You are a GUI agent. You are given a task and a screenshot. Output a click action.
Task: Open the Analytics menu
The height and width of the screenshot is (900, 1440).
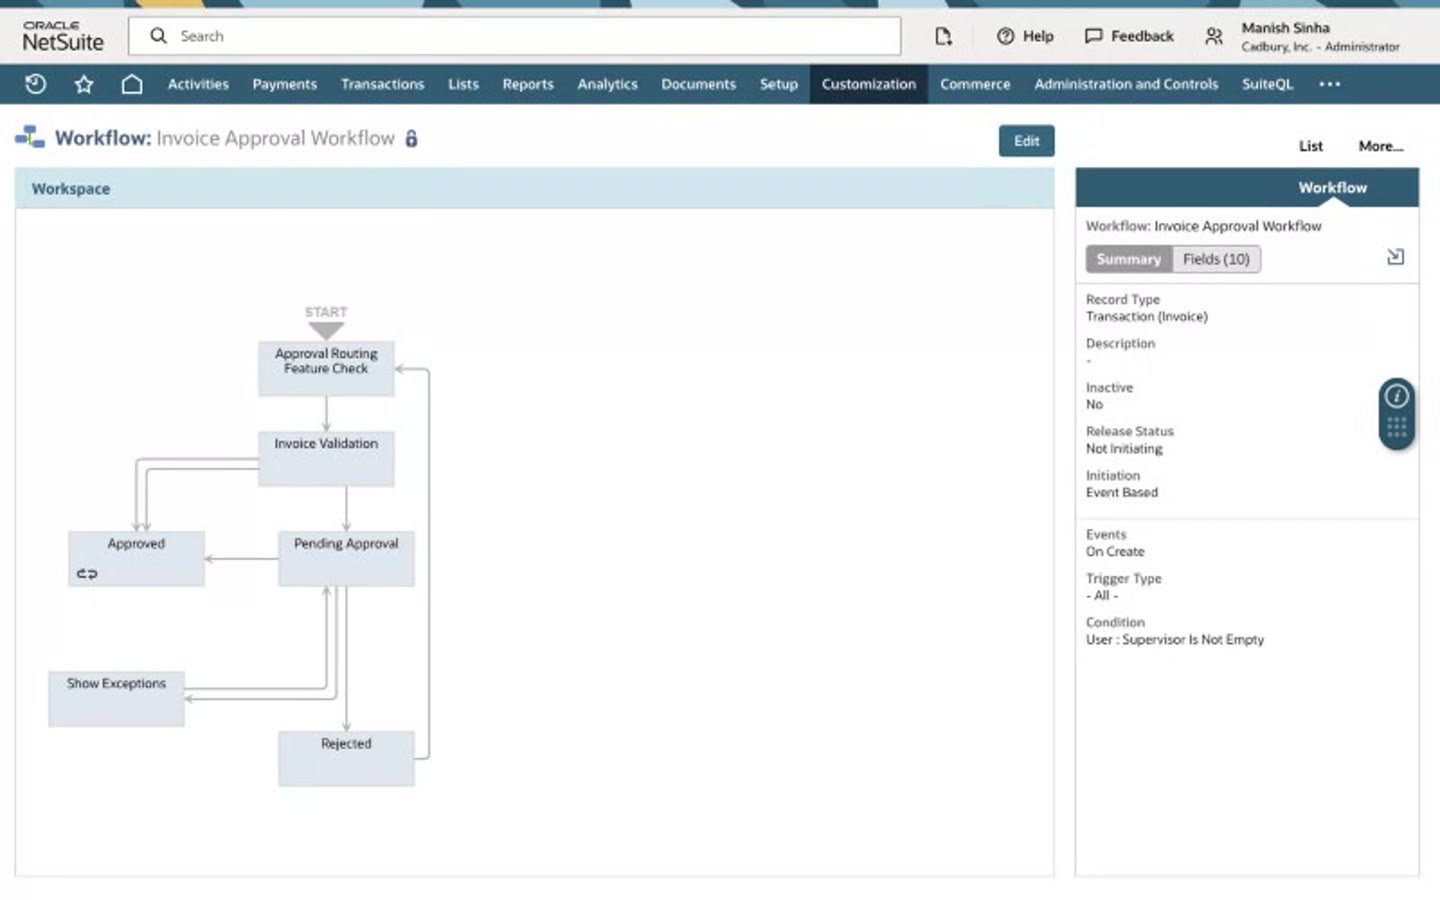[607, 84]
